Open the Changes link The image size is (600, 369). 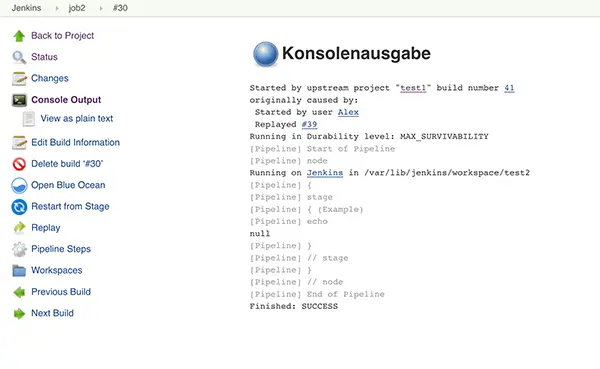point(50,78)
